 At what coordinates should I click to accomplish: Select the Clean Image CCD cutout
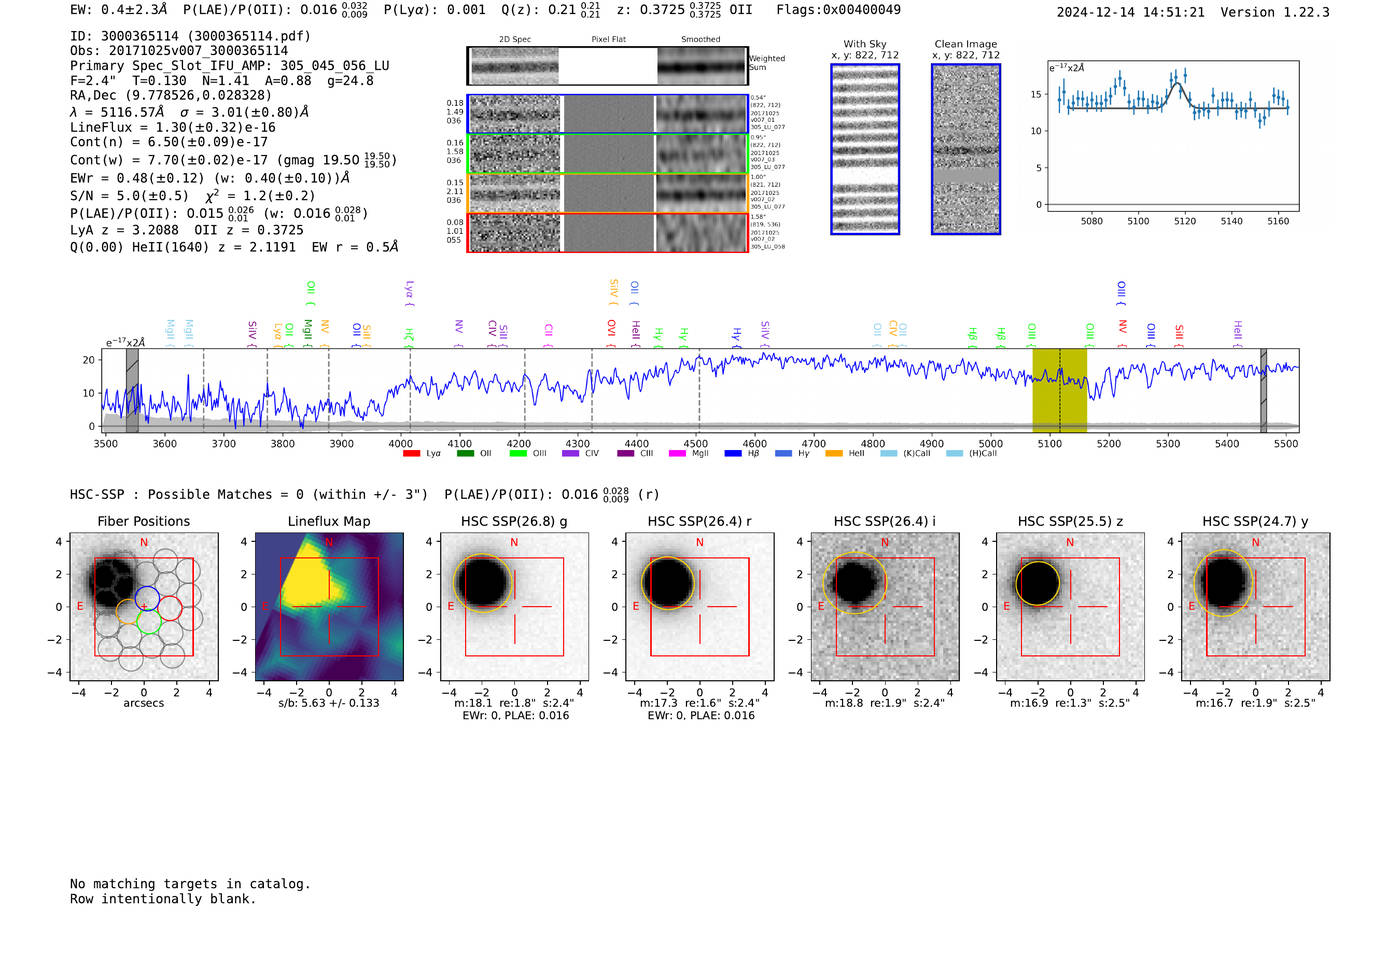966,149
